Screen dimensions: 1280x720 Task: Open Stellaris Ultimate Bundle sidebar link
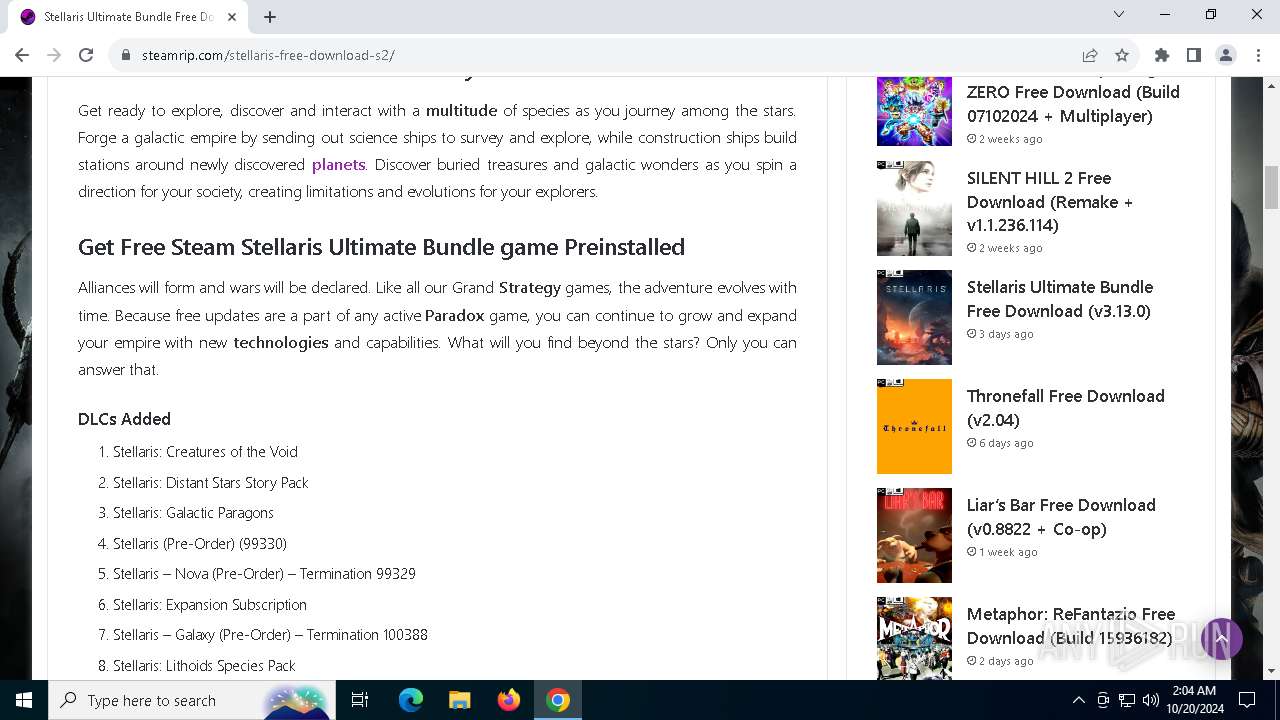(1059, 298)
